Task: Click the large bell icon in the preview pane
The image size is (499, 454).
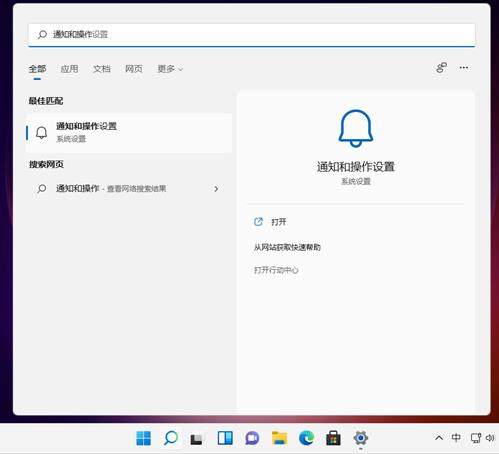Action: [x=356, y=128]
